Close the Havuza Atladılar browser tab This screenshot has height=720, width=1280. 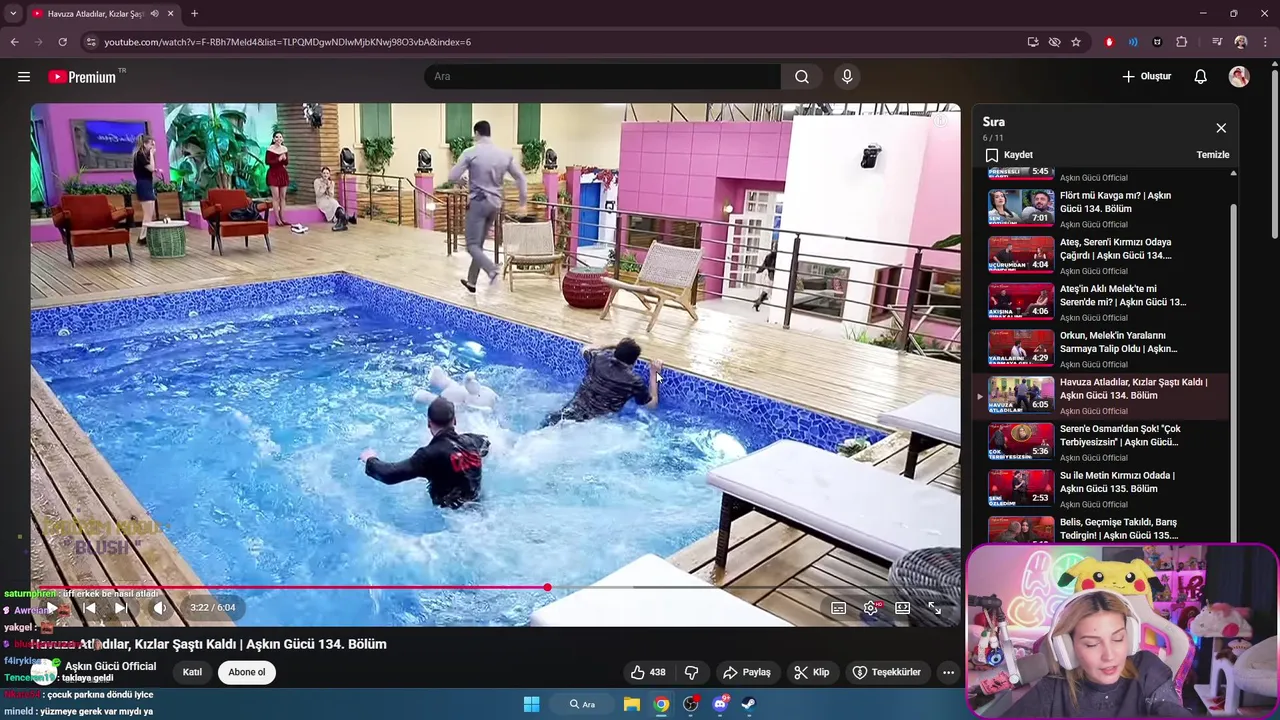tap(170, 14)
